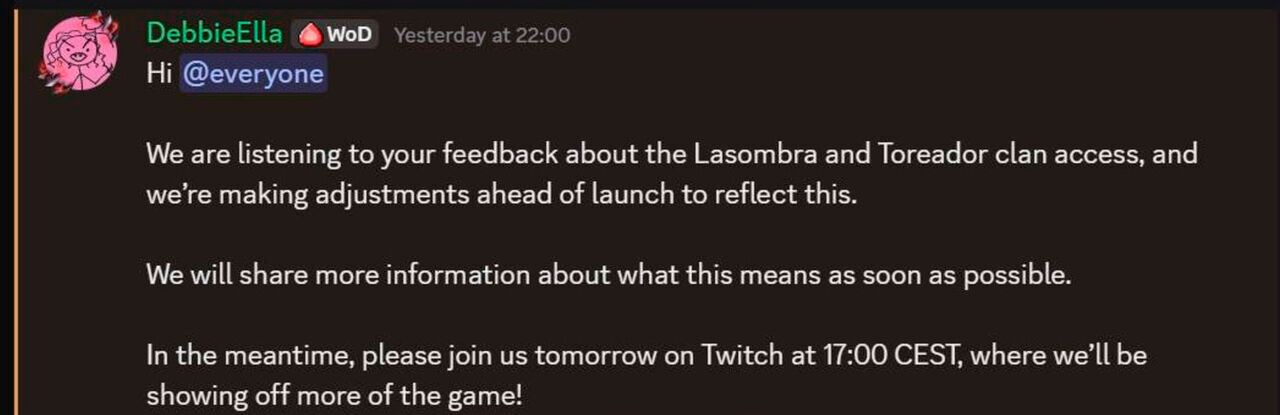Click the word 'Hi' in the message

[159, 75]
